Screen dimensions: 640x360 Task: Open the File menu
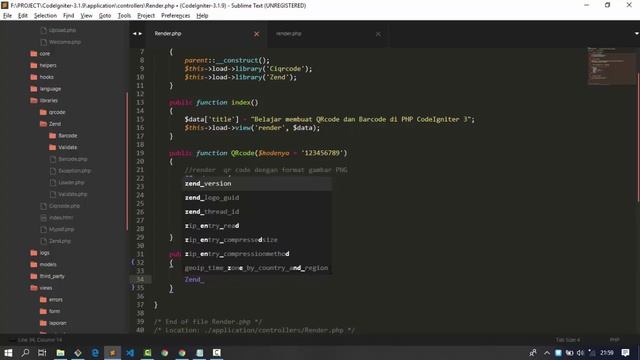[7, 16]
